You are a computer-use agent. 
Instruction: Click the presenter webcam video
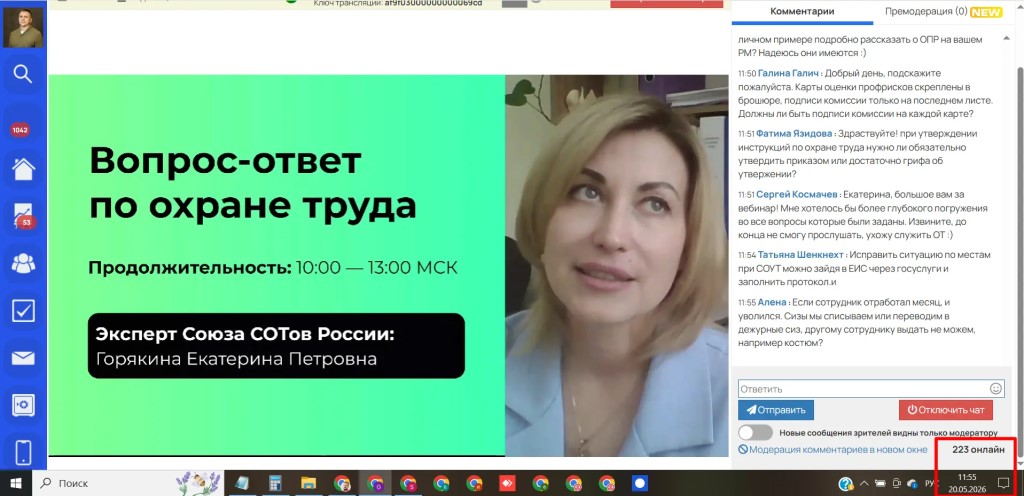[x=616, y=265]
